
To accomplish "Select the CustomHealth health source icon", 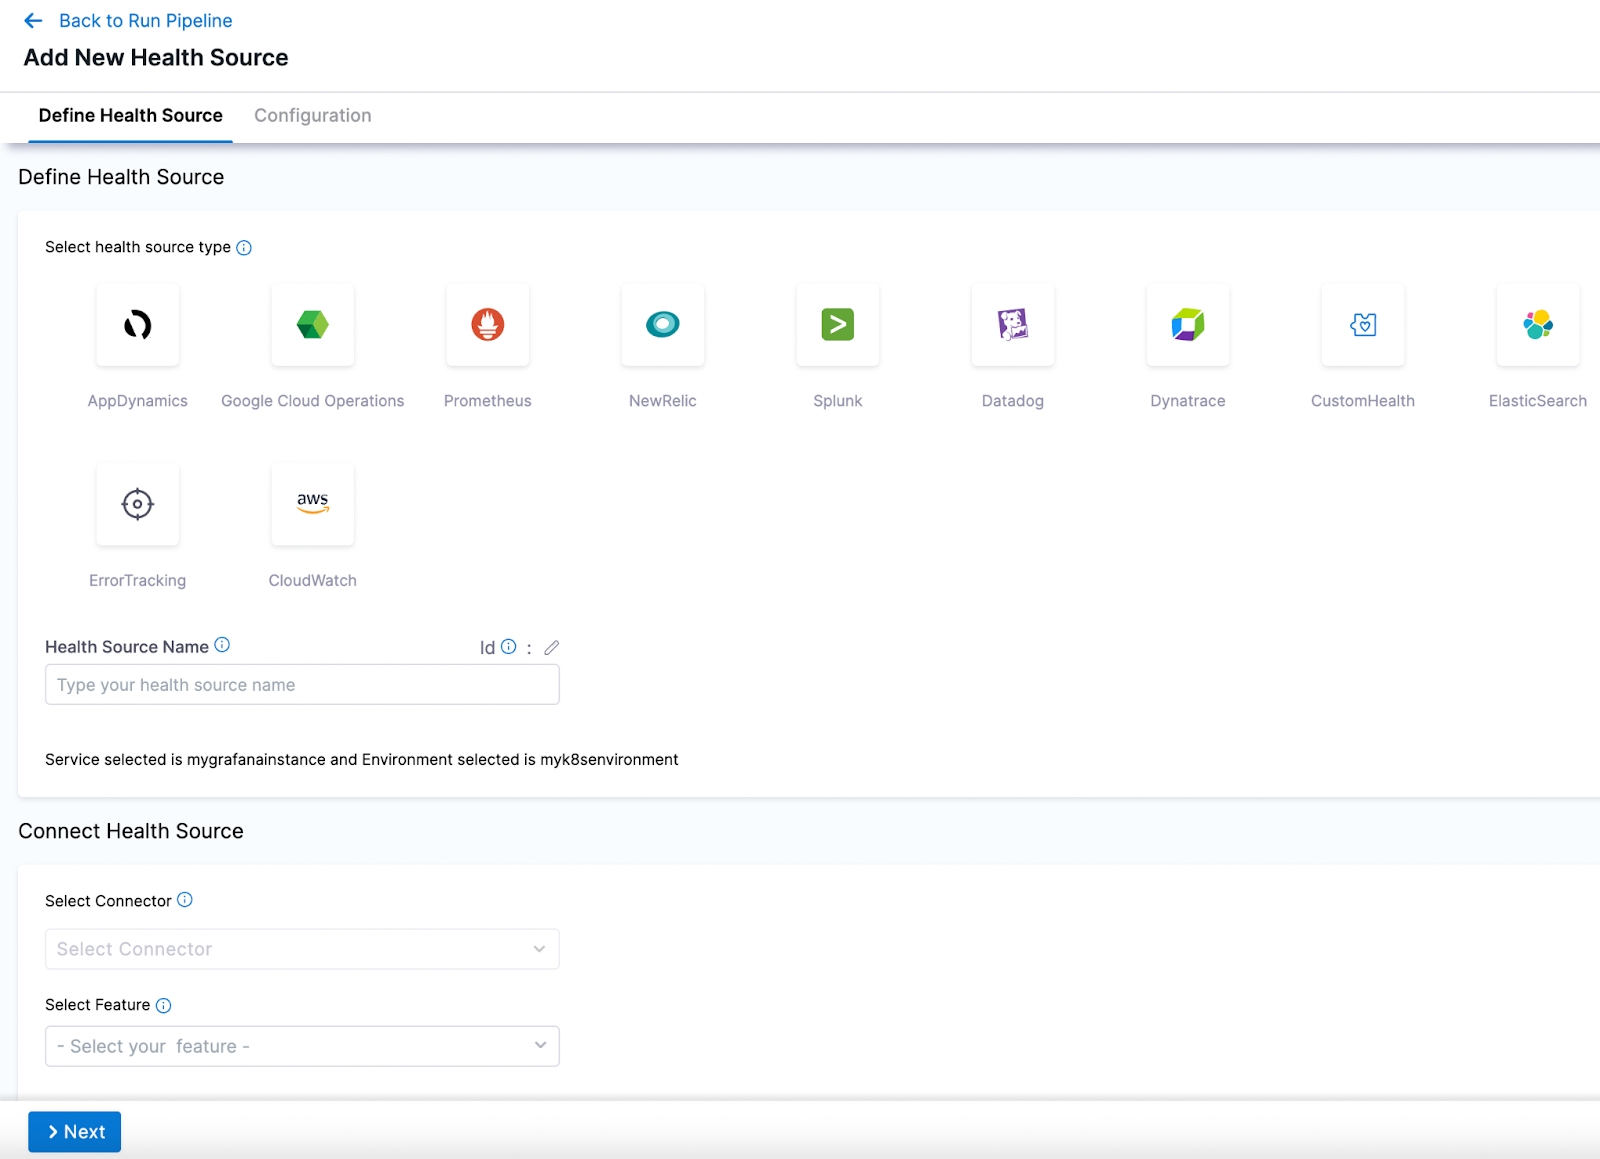I will click(1362, 325).
